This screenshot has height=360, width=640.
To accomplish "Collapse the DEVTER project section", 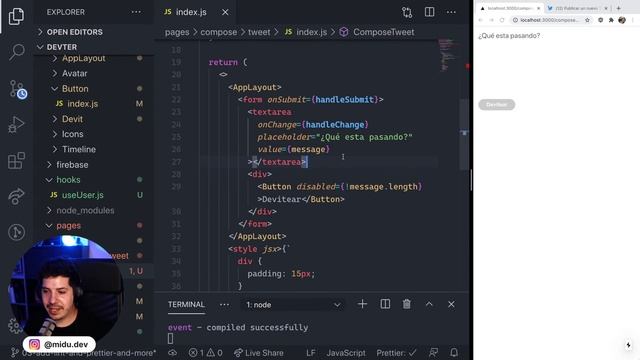I will point(62,47).
